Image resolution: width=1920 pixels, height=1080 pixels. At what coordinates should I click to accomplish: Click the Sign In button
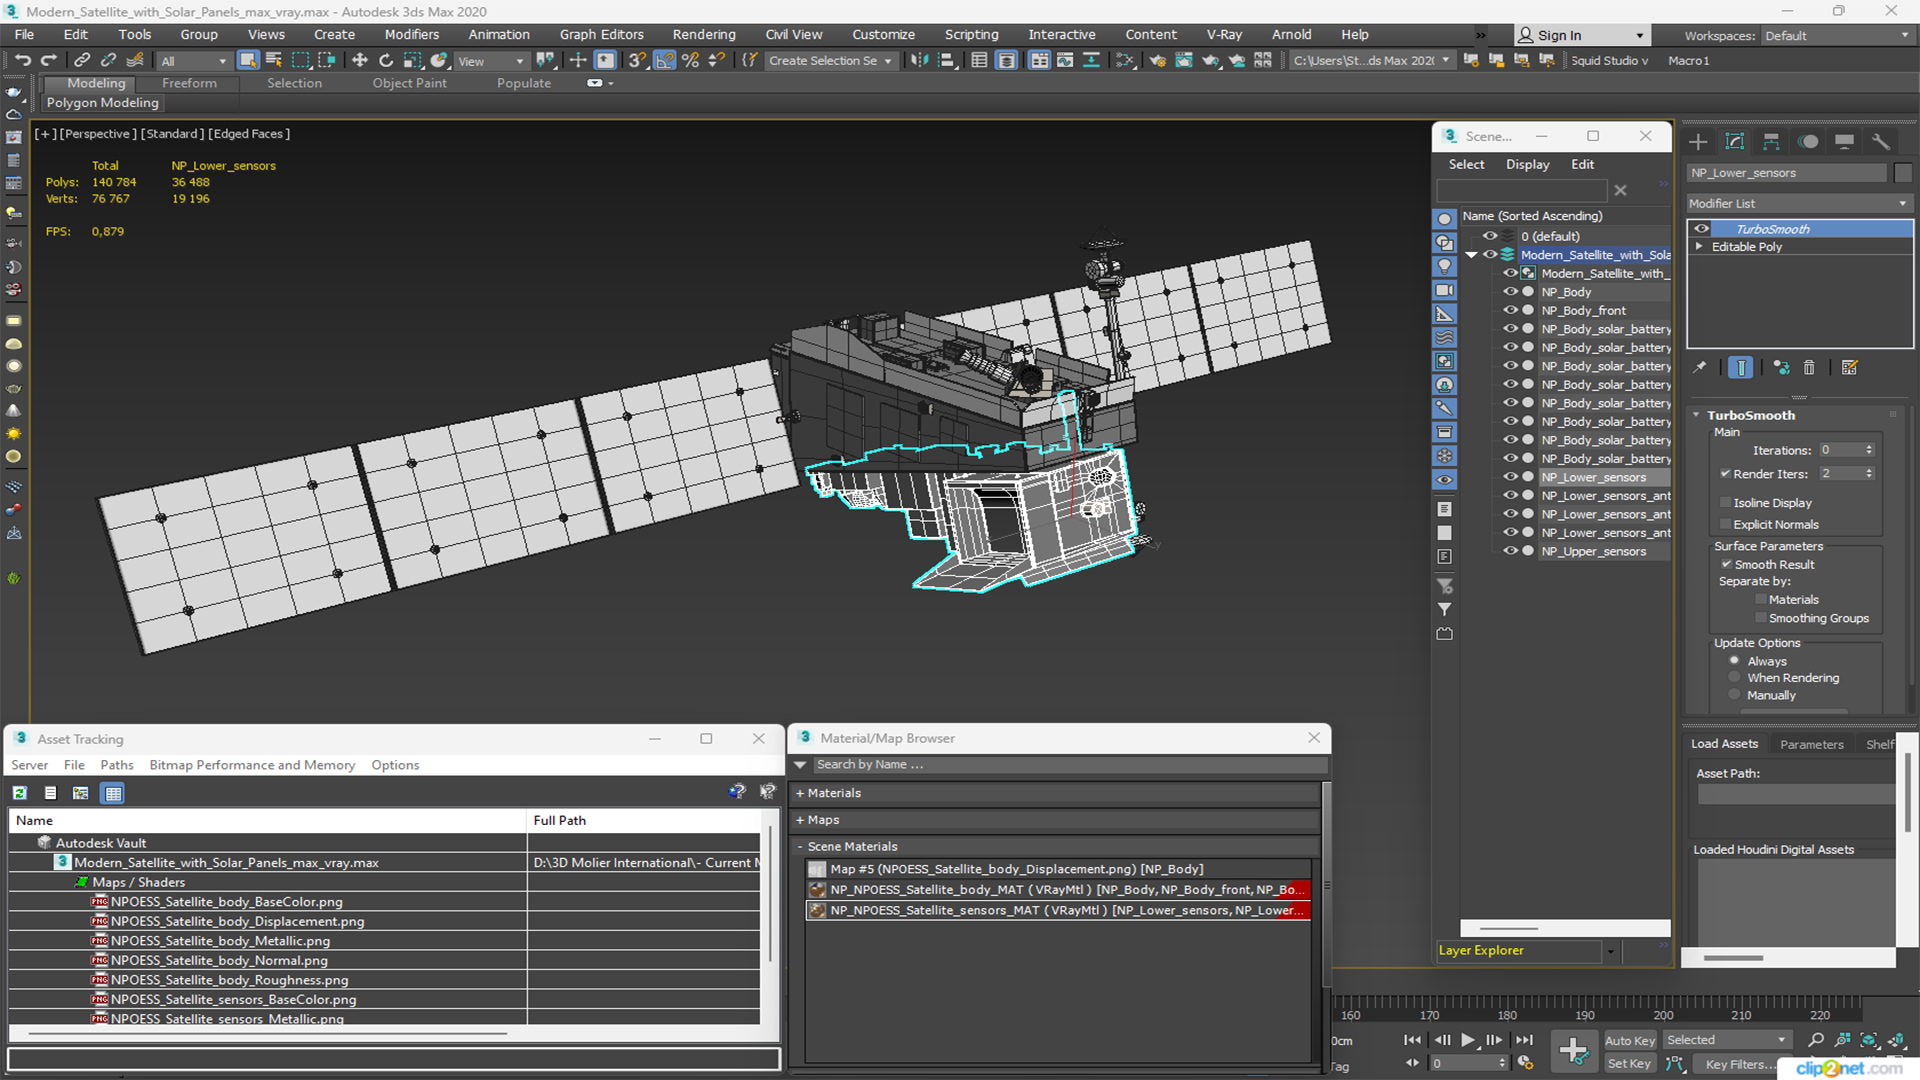(x=1581, y=36)
